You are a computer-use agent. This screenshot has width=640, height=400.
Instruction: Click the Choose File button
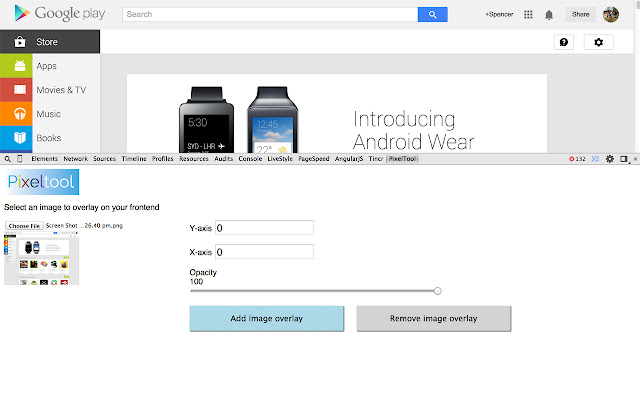[24, 226]
